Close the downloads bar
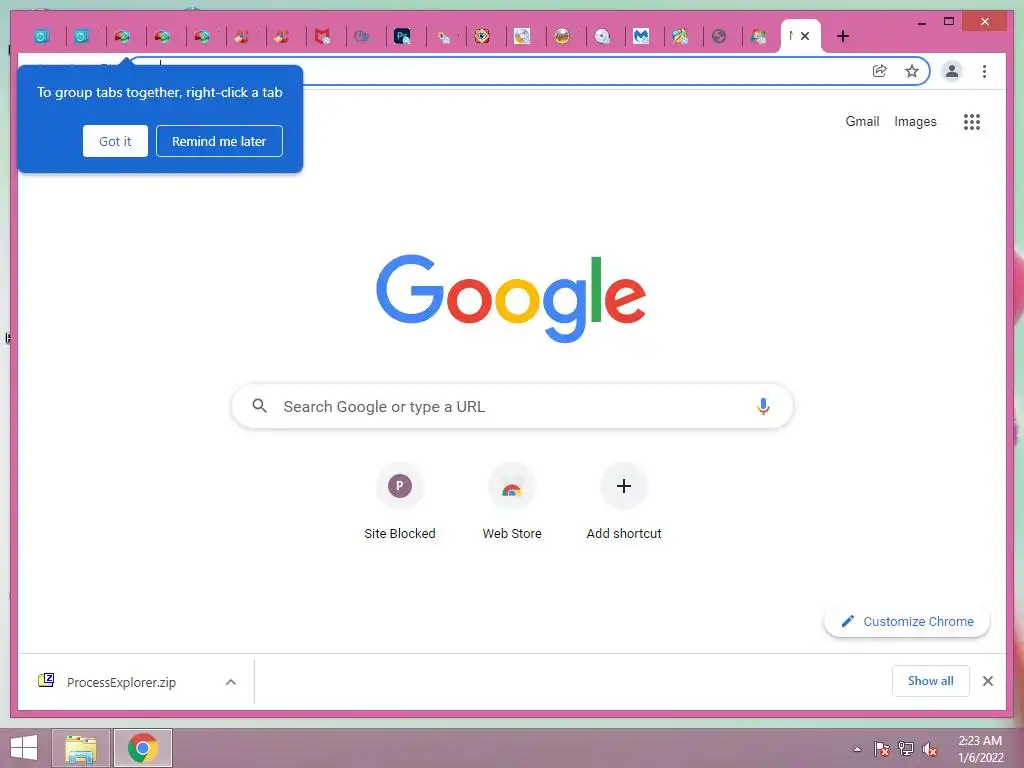This screenshot has width=1024, height=768. [x=987, y=681]
